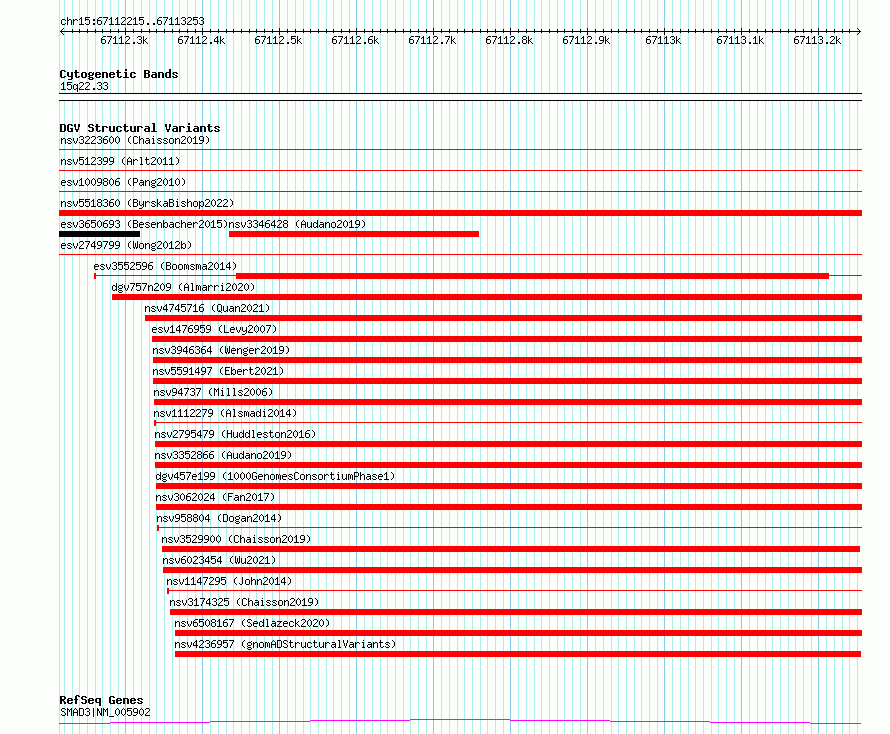Viewport: 890px width, 734px height.
Task: Open variant dgv757n209 (Almarri2020)
Action: [x=183, y=287]
